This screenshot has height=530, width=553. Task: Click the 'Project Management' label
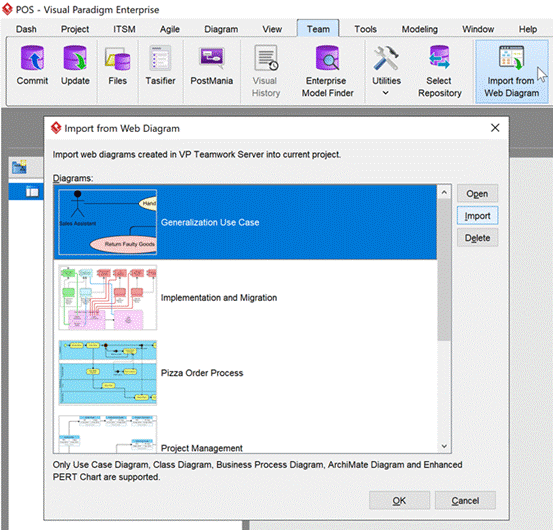201,448
